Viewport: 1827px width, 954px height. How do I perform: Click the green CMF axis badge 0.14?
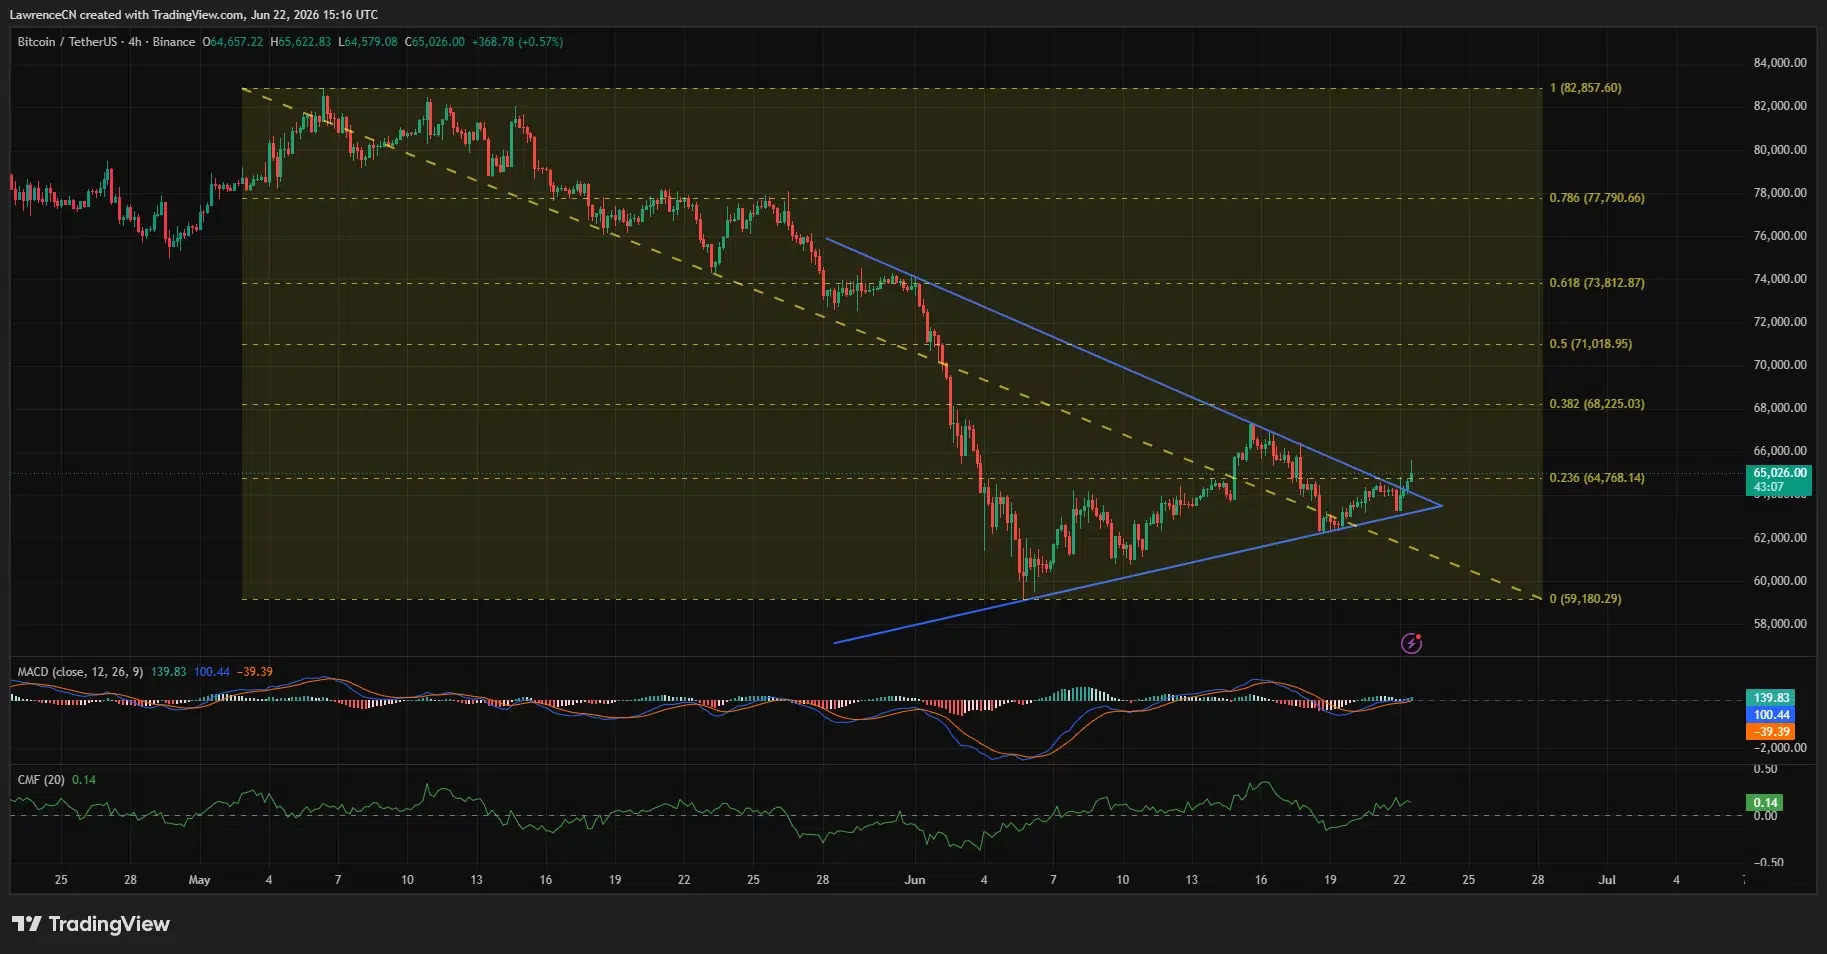coord(1765,803)
